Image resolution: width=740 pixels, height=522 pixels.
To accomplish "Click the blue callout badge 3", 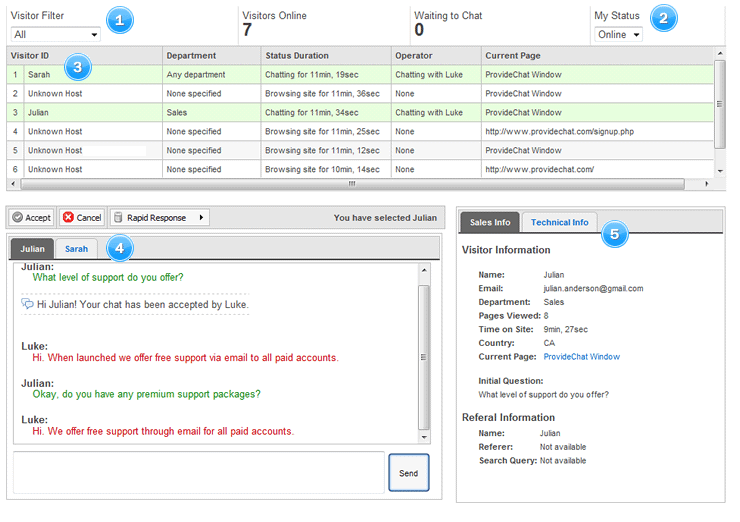I will pos(77,68).
